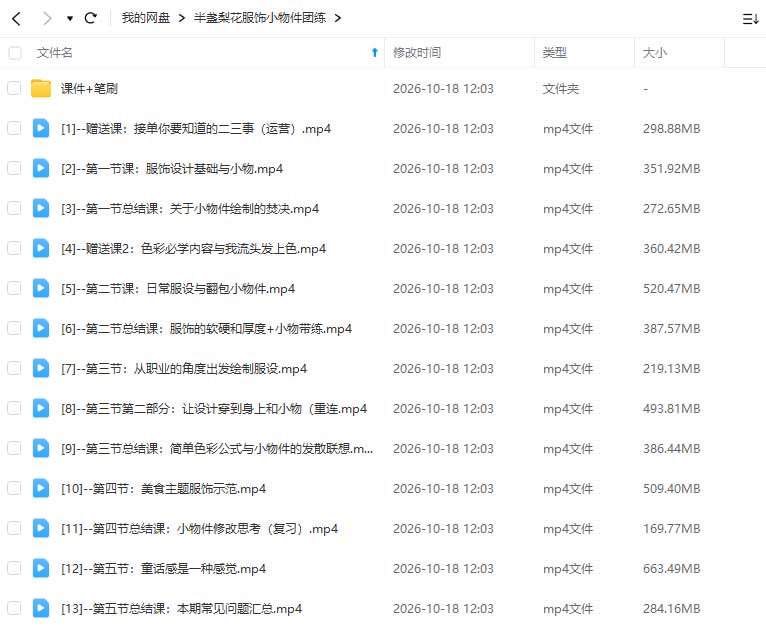Open file [3]--第一节总结课 filename
Viewport: 766px width, 628px height.
[x=190, y=209]
